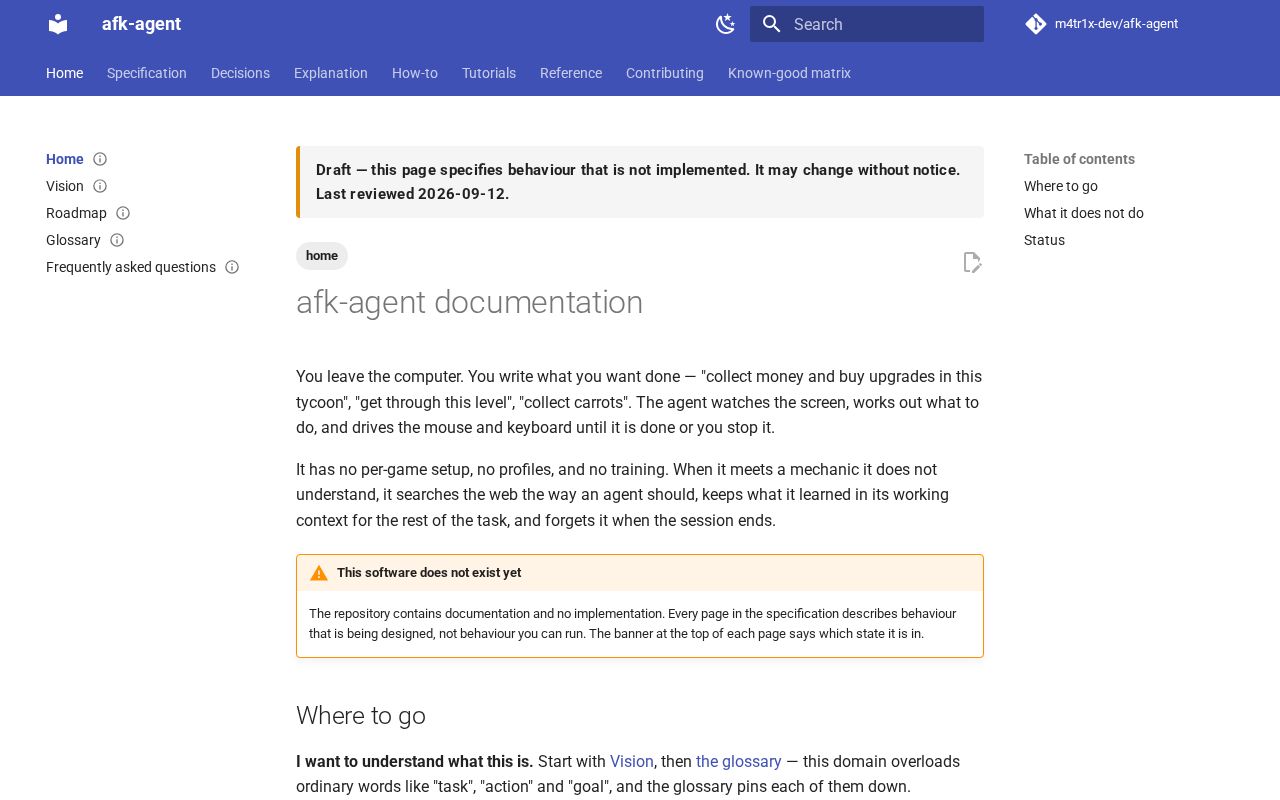Click 'This software does not exist yet' title
Image resolution: width=1280 pixels, height=800 pixels.
coord(429,573)
